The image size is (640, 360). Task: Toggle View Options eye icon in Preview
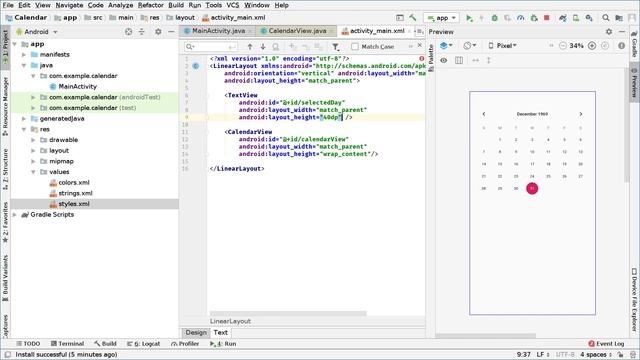(444, 60)
